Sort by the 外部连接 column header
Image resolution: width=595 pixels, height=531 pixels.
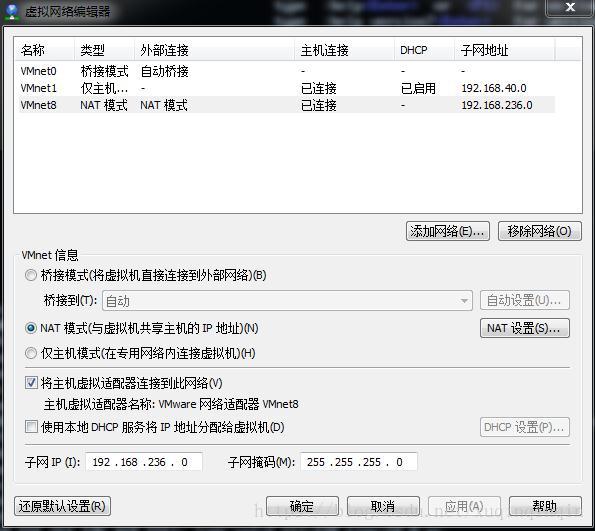(x=214, y=50)
